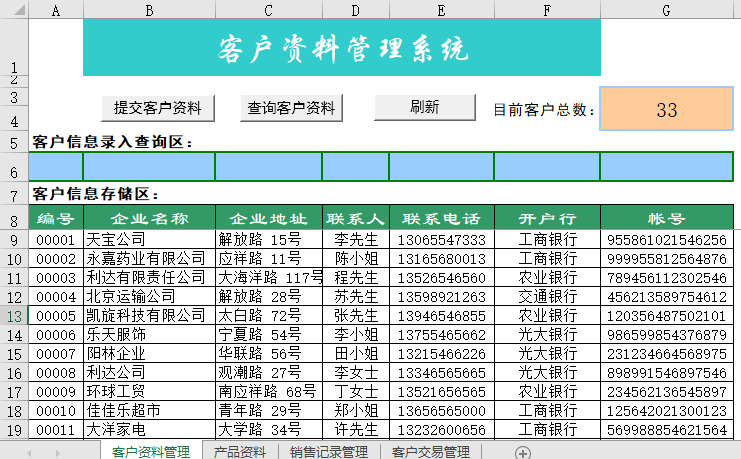Select the cell containing 北京运输公司

(149, 297)
